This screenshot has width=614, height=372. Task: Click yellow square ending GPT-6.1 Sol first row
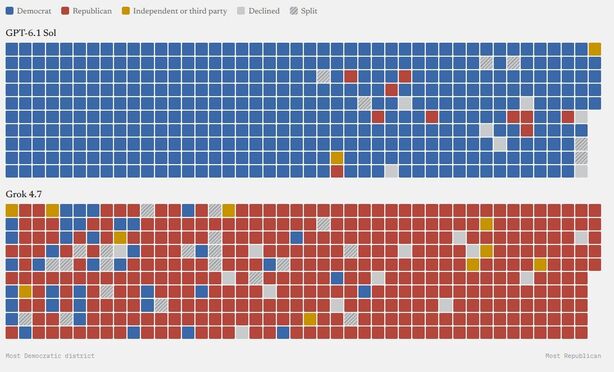[x=595, y=49]
